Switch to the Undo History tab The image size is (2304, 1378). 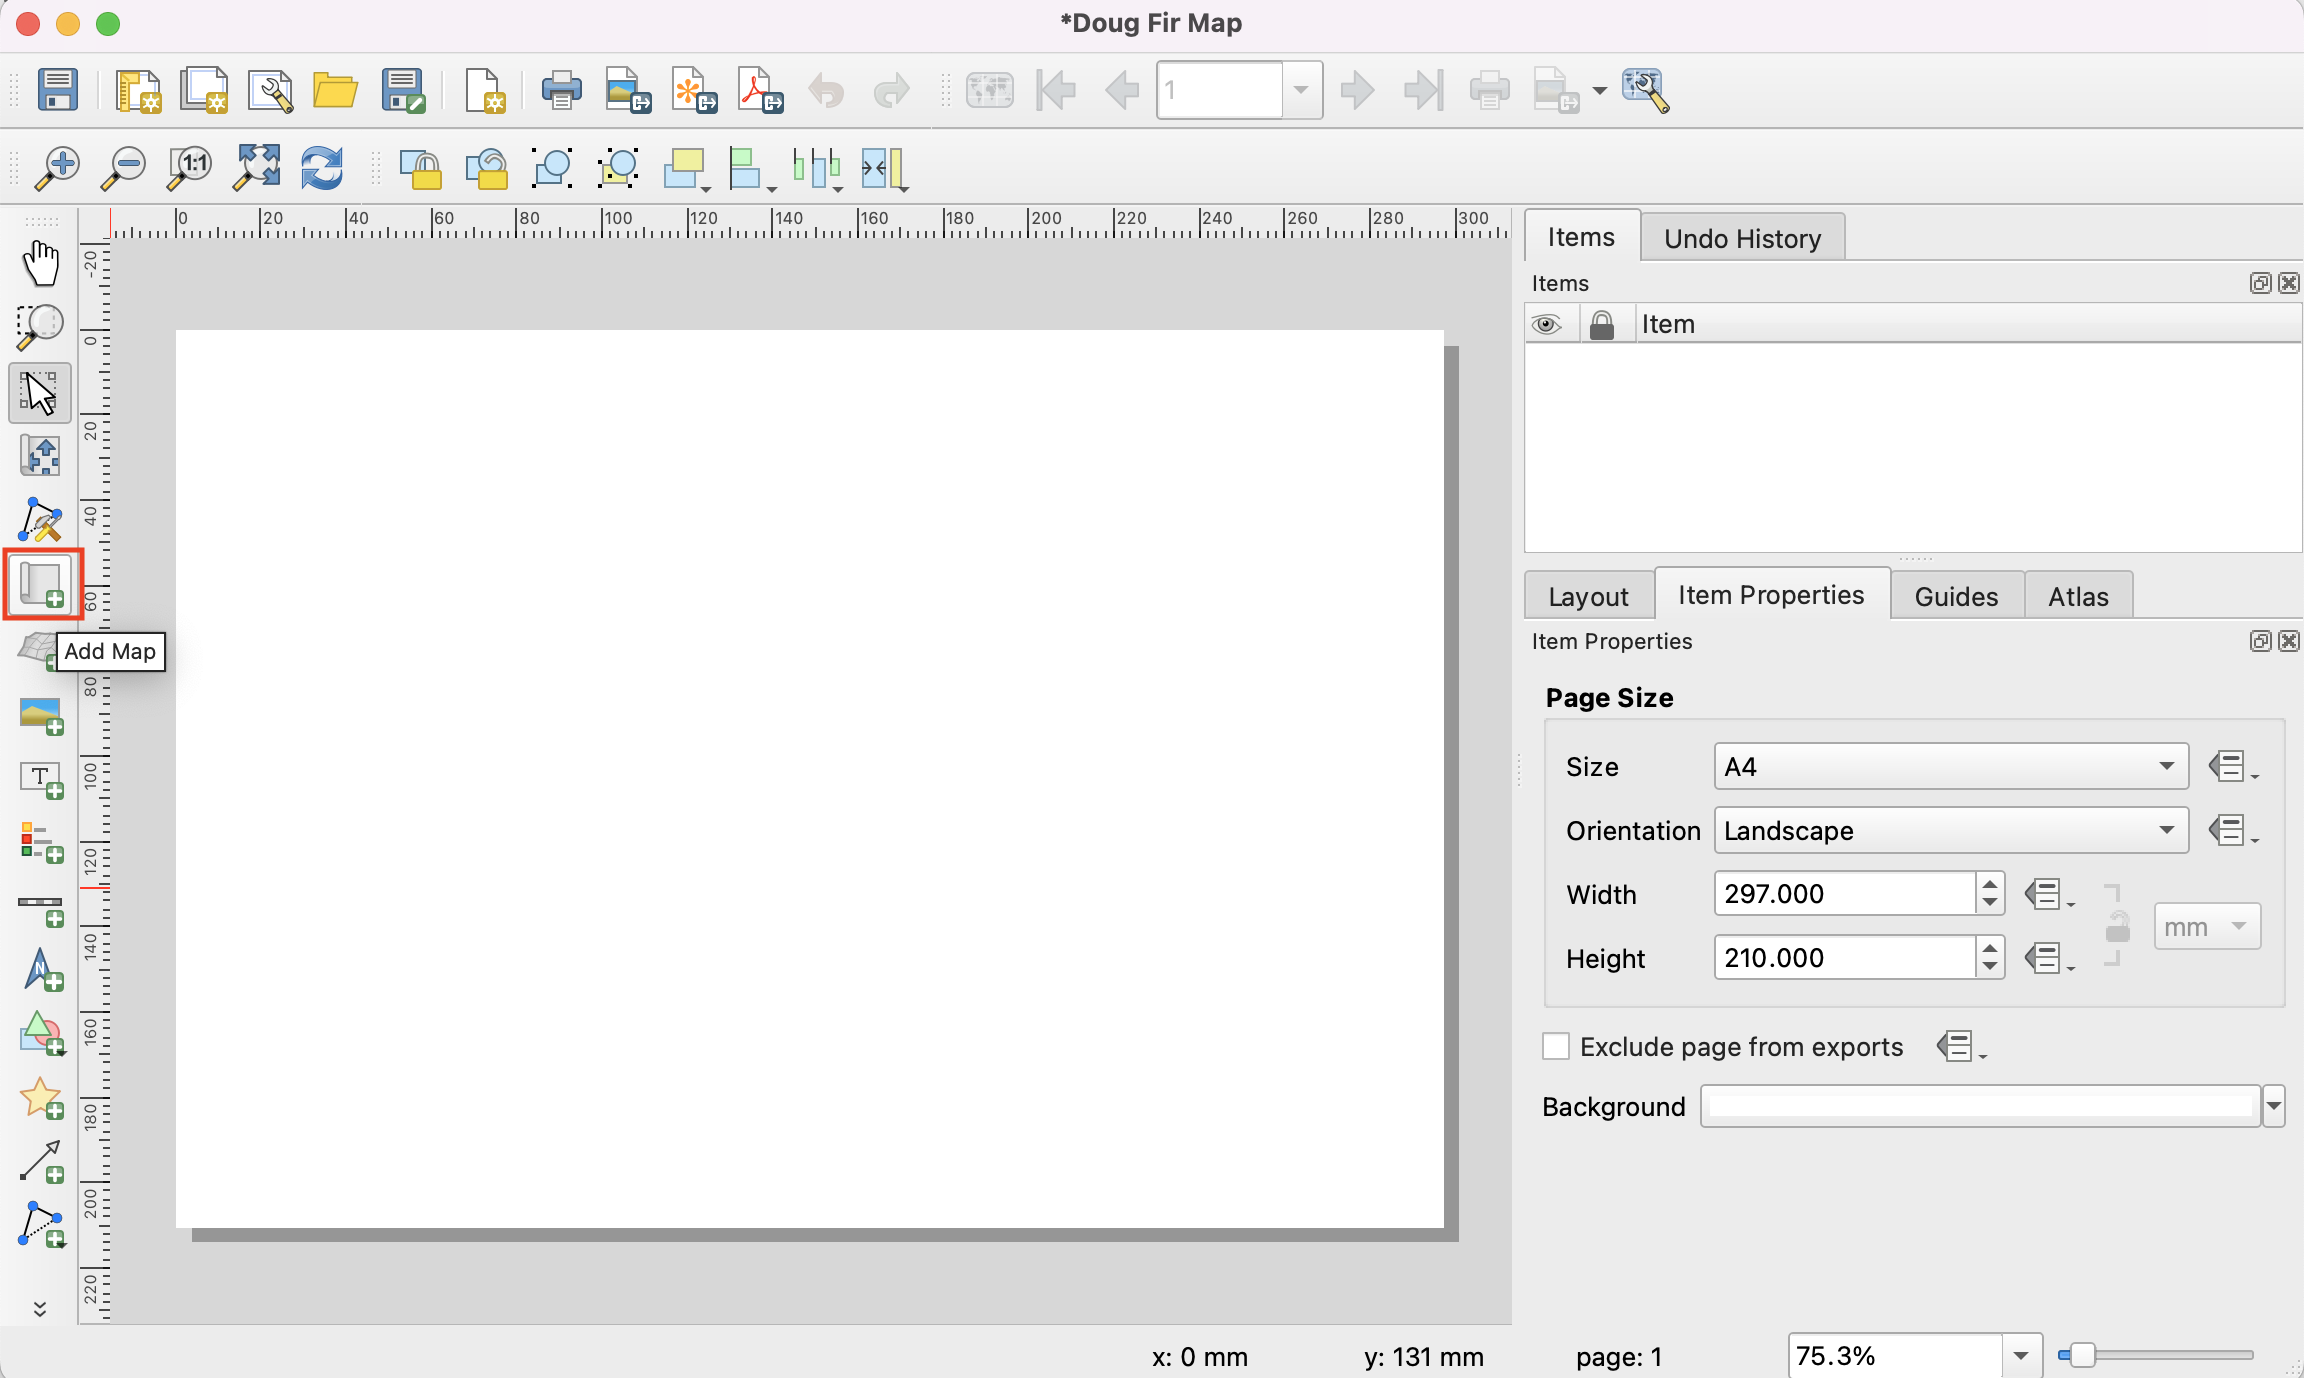pyautogui.click(x=1741, y=238)
